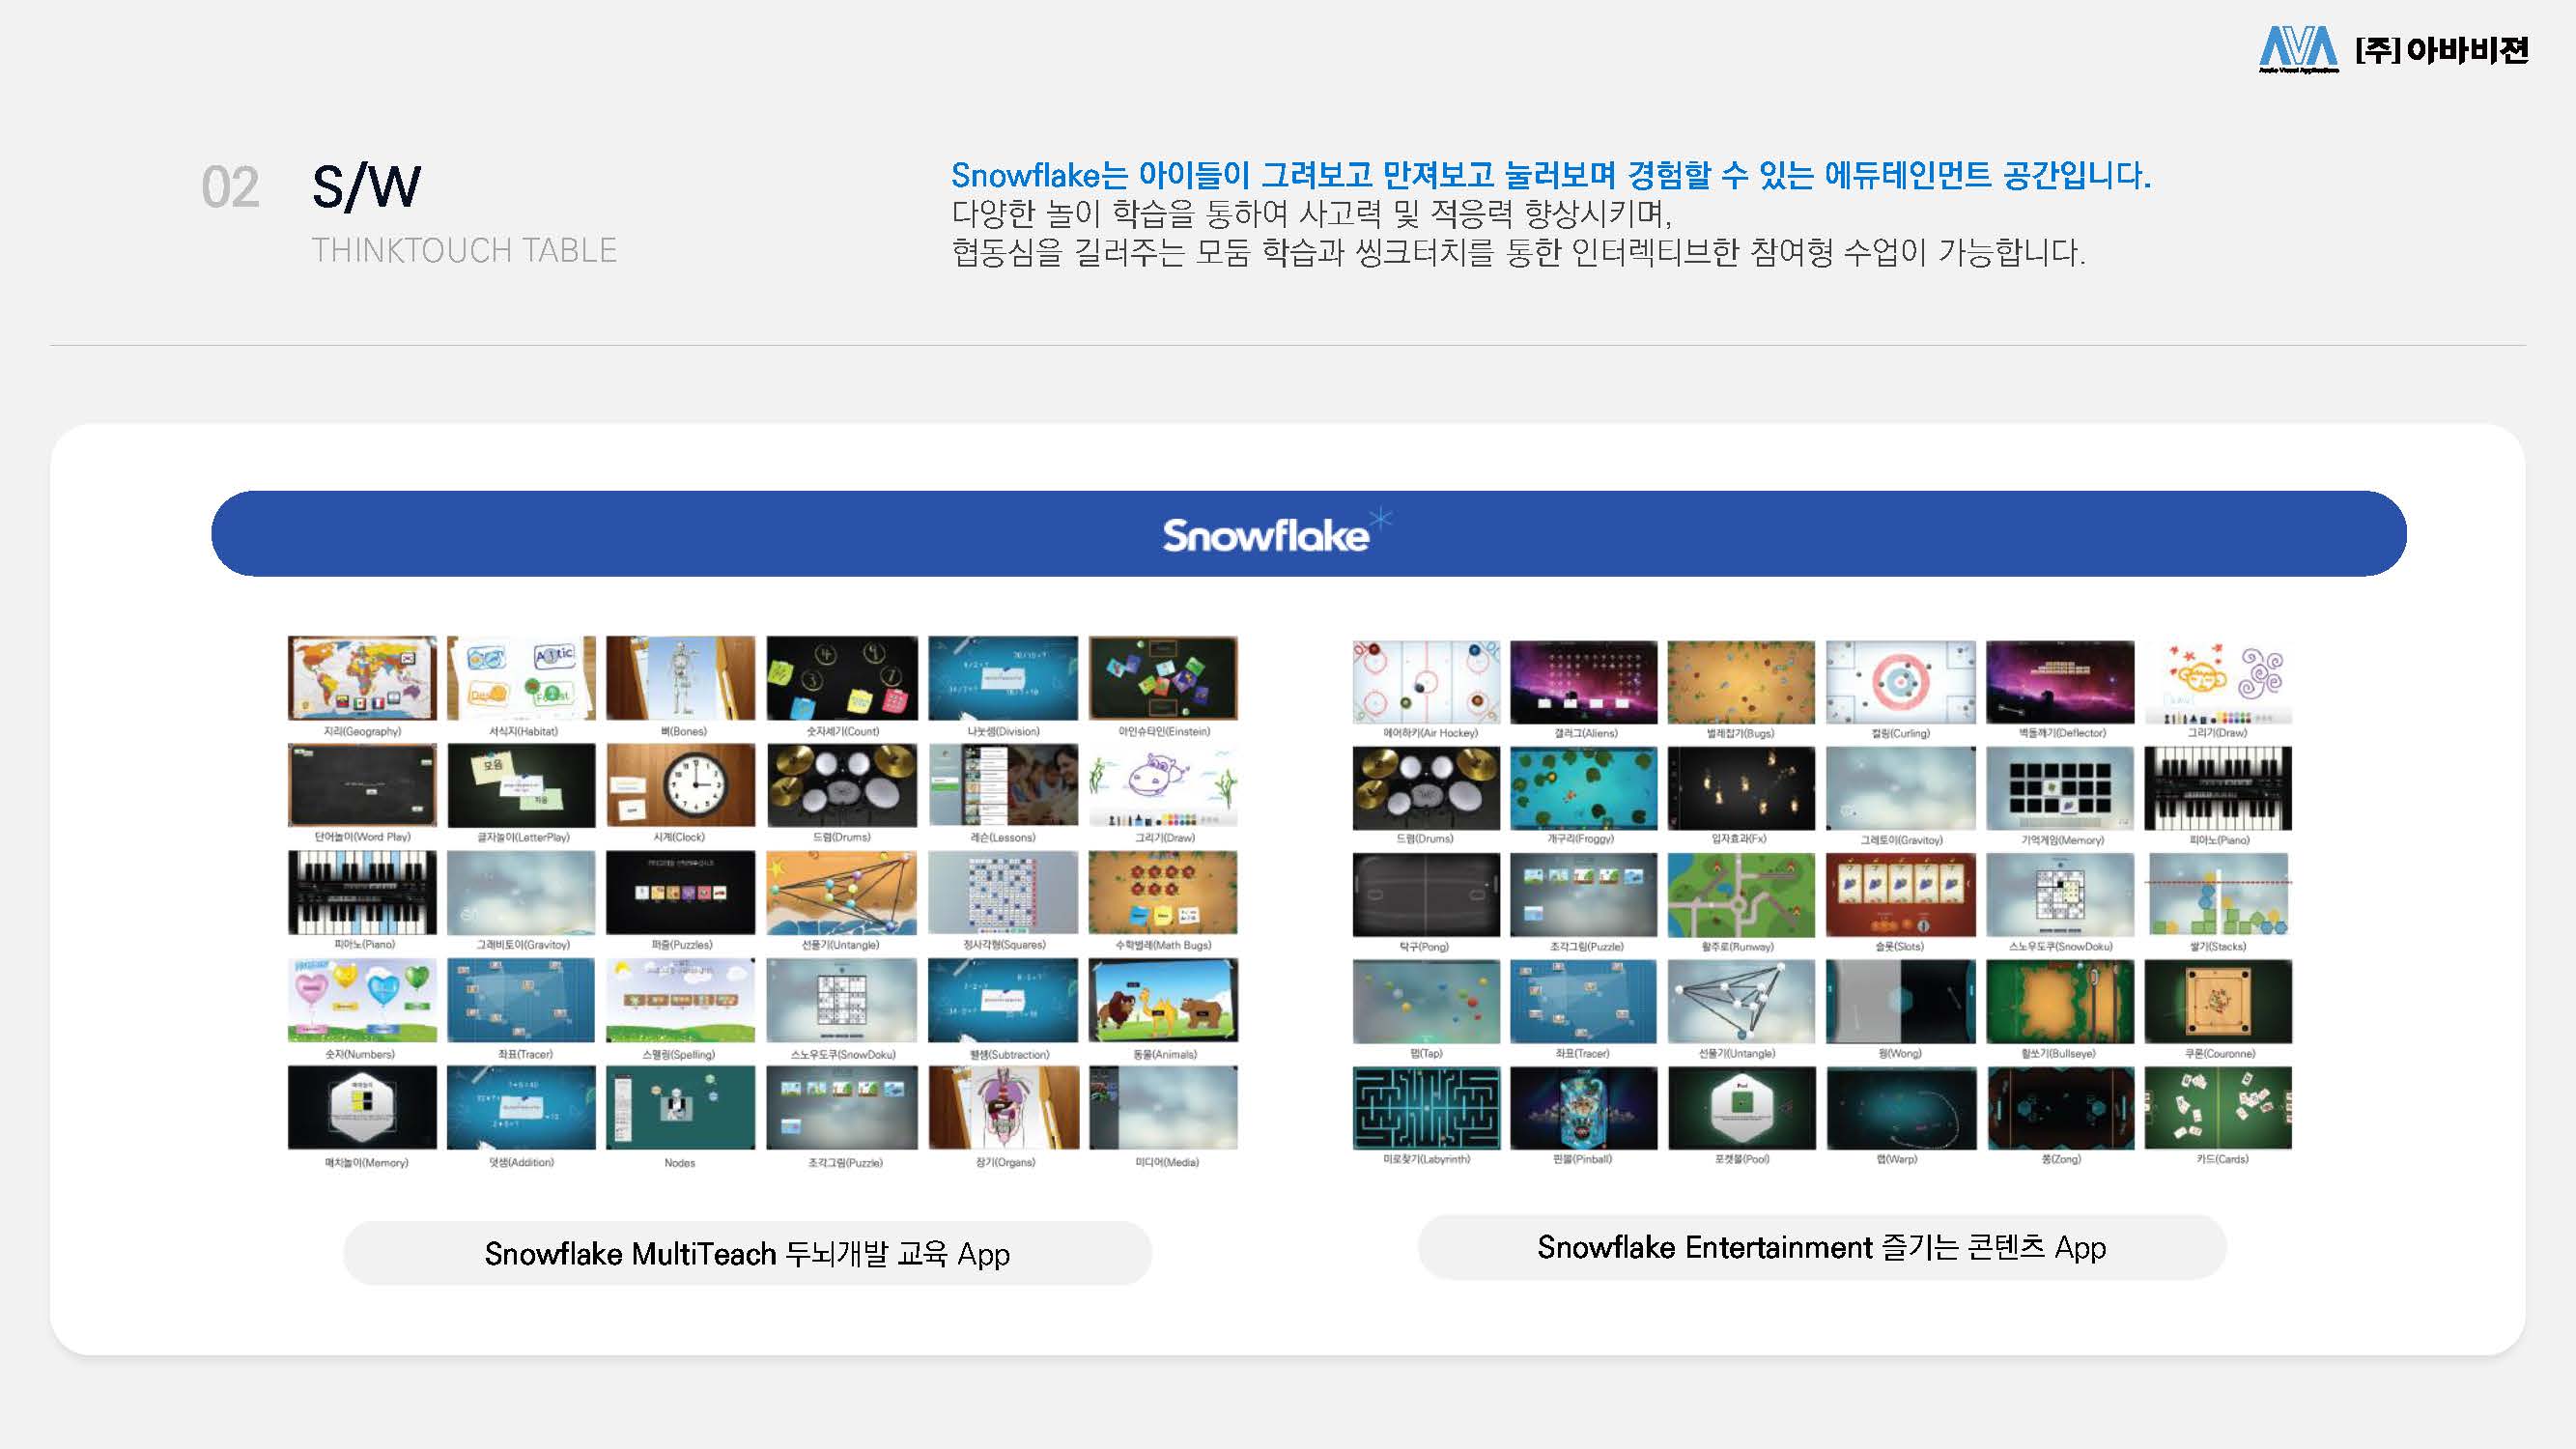Launch the Air Hockey game thumbnail
The image size is (2576, 1449).
(x=1426, y=682)
